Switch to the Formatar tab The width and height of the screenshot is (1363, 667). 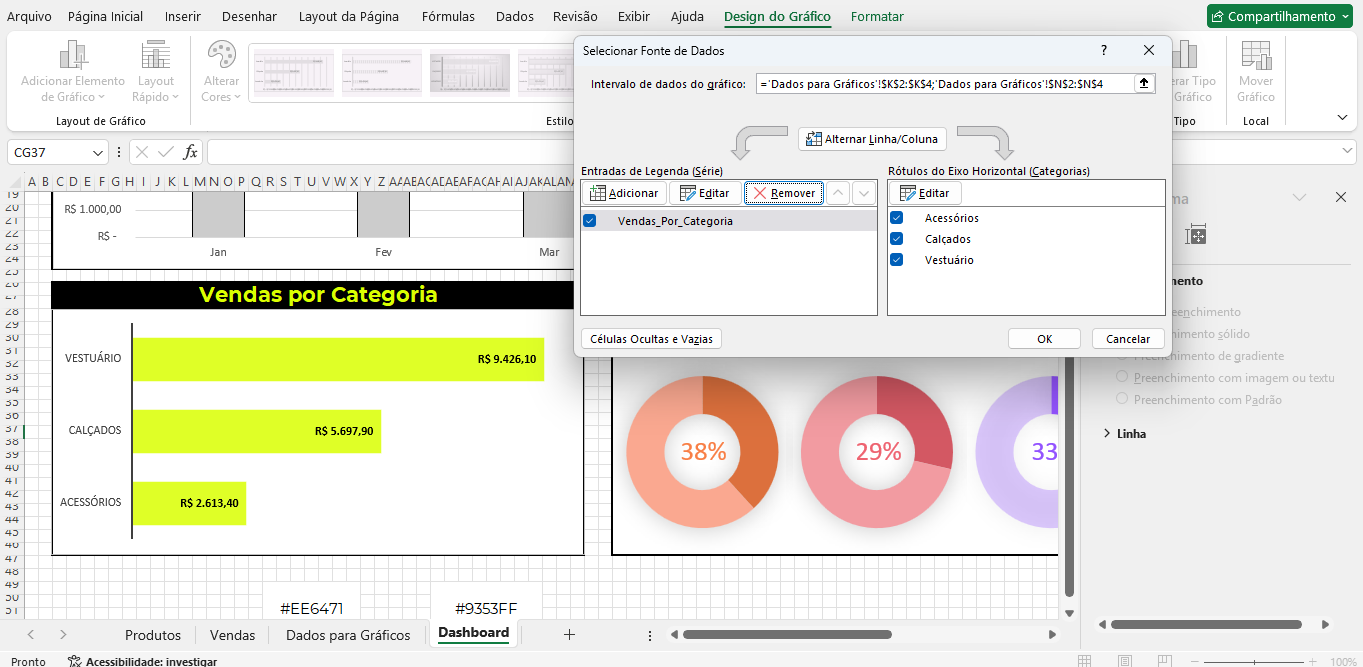click(x=877, y=16)
